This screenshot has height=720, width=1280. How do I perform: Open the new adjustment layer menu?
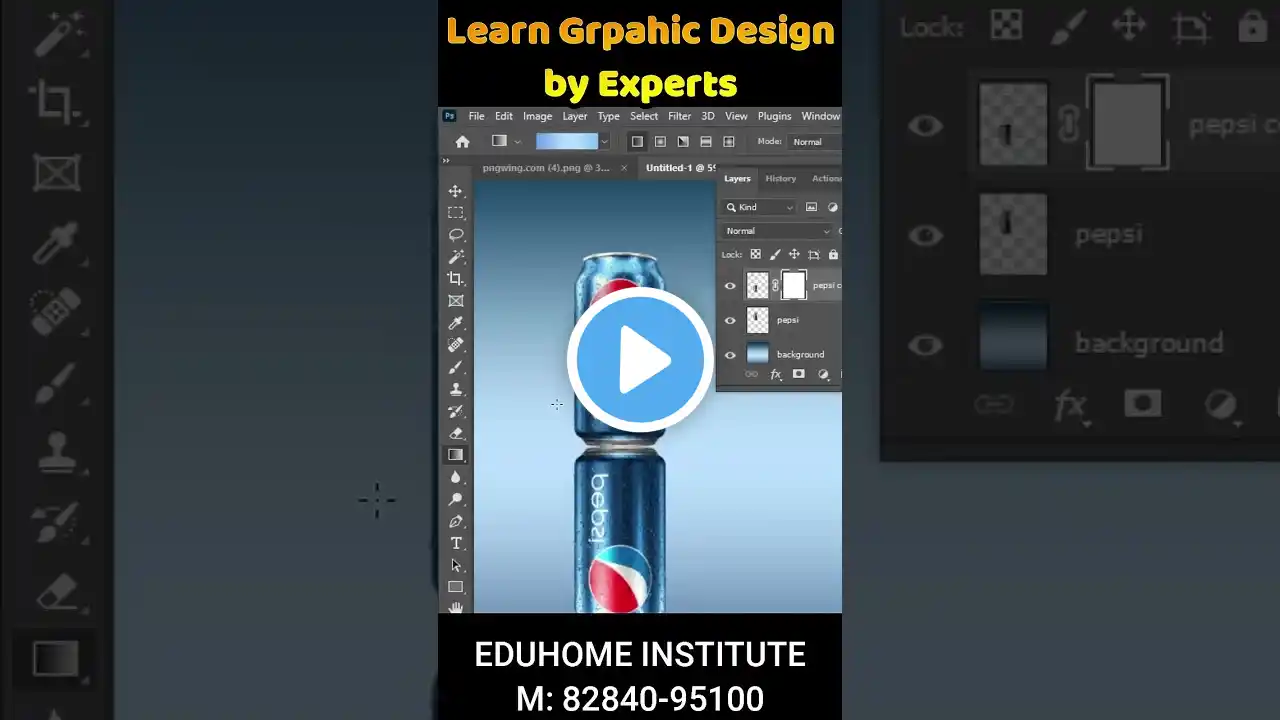(x=823, y=374)
